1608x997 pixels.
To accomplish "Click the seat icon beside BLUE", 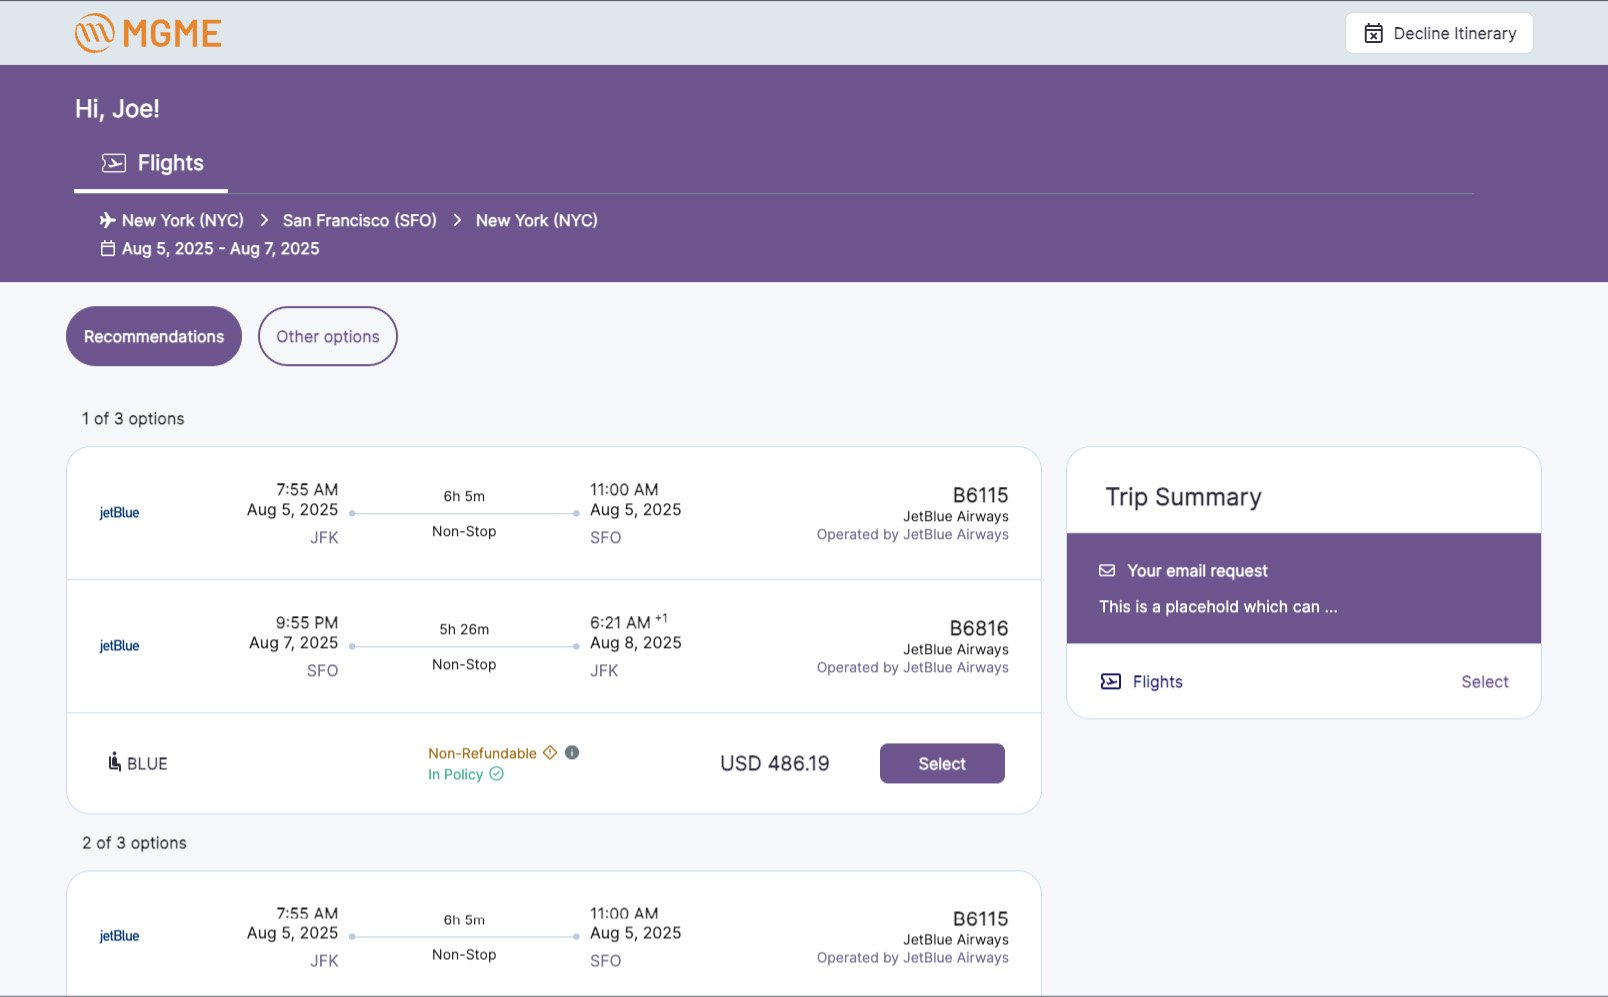I will pyautogui.click(x=114, y=762).
